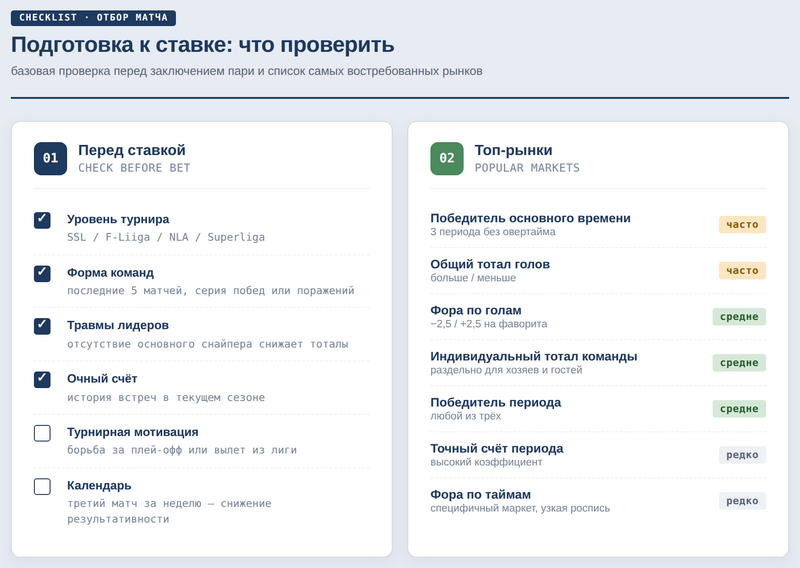
Task: Uncheck the «Уровень турнира» checkbox
Action: pyautogui.click(x=42, y=220)
